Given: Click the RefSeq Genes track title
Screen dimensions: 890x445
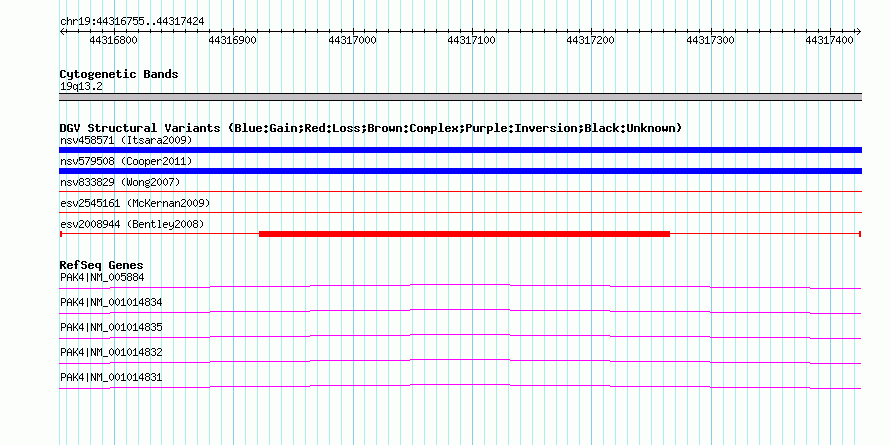Looking at the screenshot, I should click(102, 265).
